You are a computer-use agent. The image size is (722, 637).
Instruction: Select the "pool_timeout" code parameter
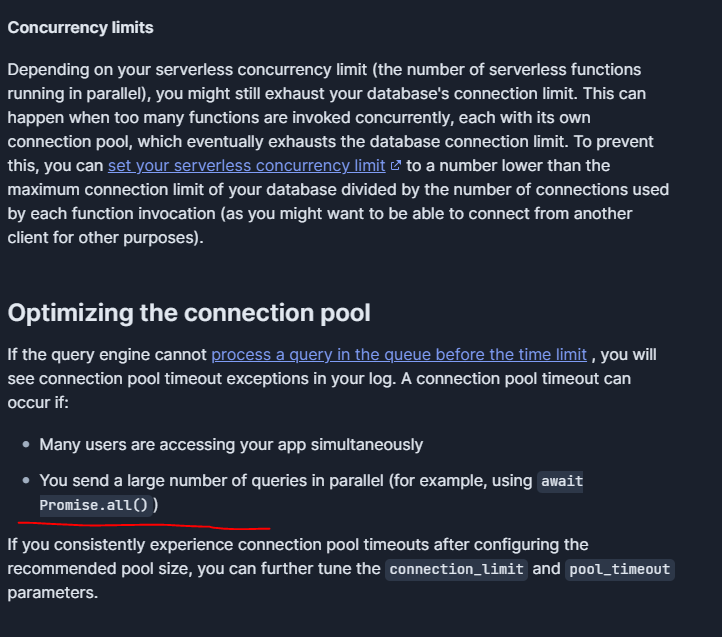[x=620, y=569]
